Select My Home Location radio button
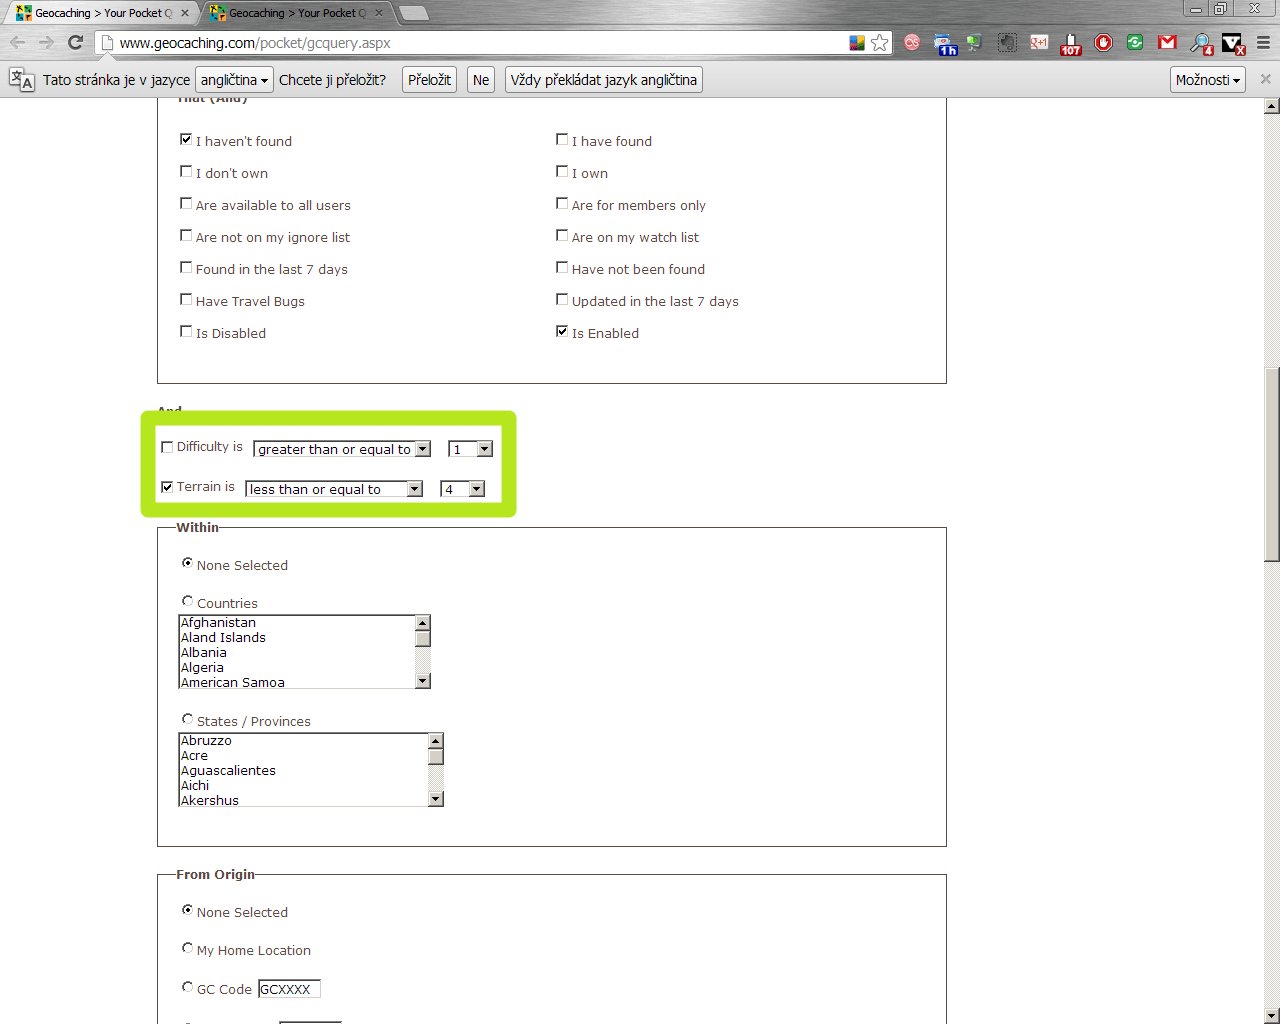1280x1024 pixels. (187, 948)
